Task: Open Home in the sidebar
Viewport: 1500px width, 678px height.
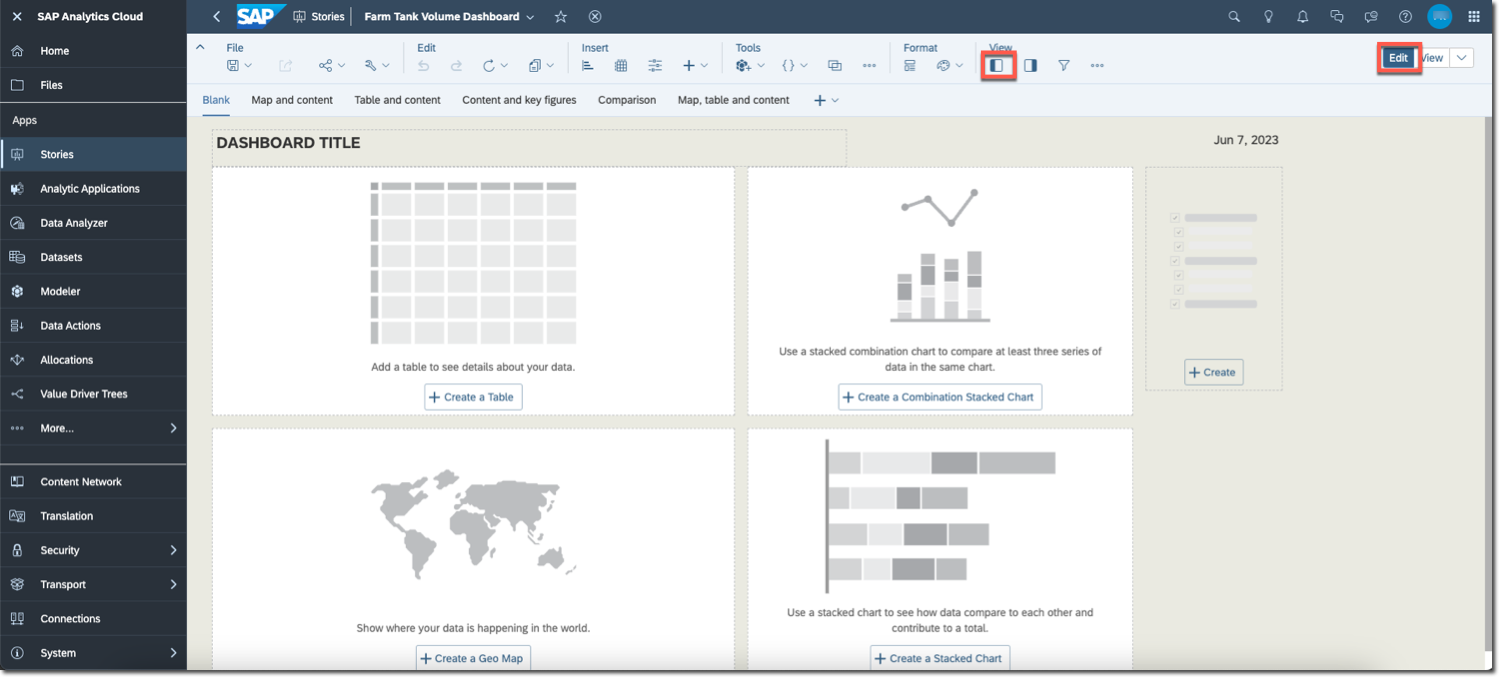Action: 93,51
